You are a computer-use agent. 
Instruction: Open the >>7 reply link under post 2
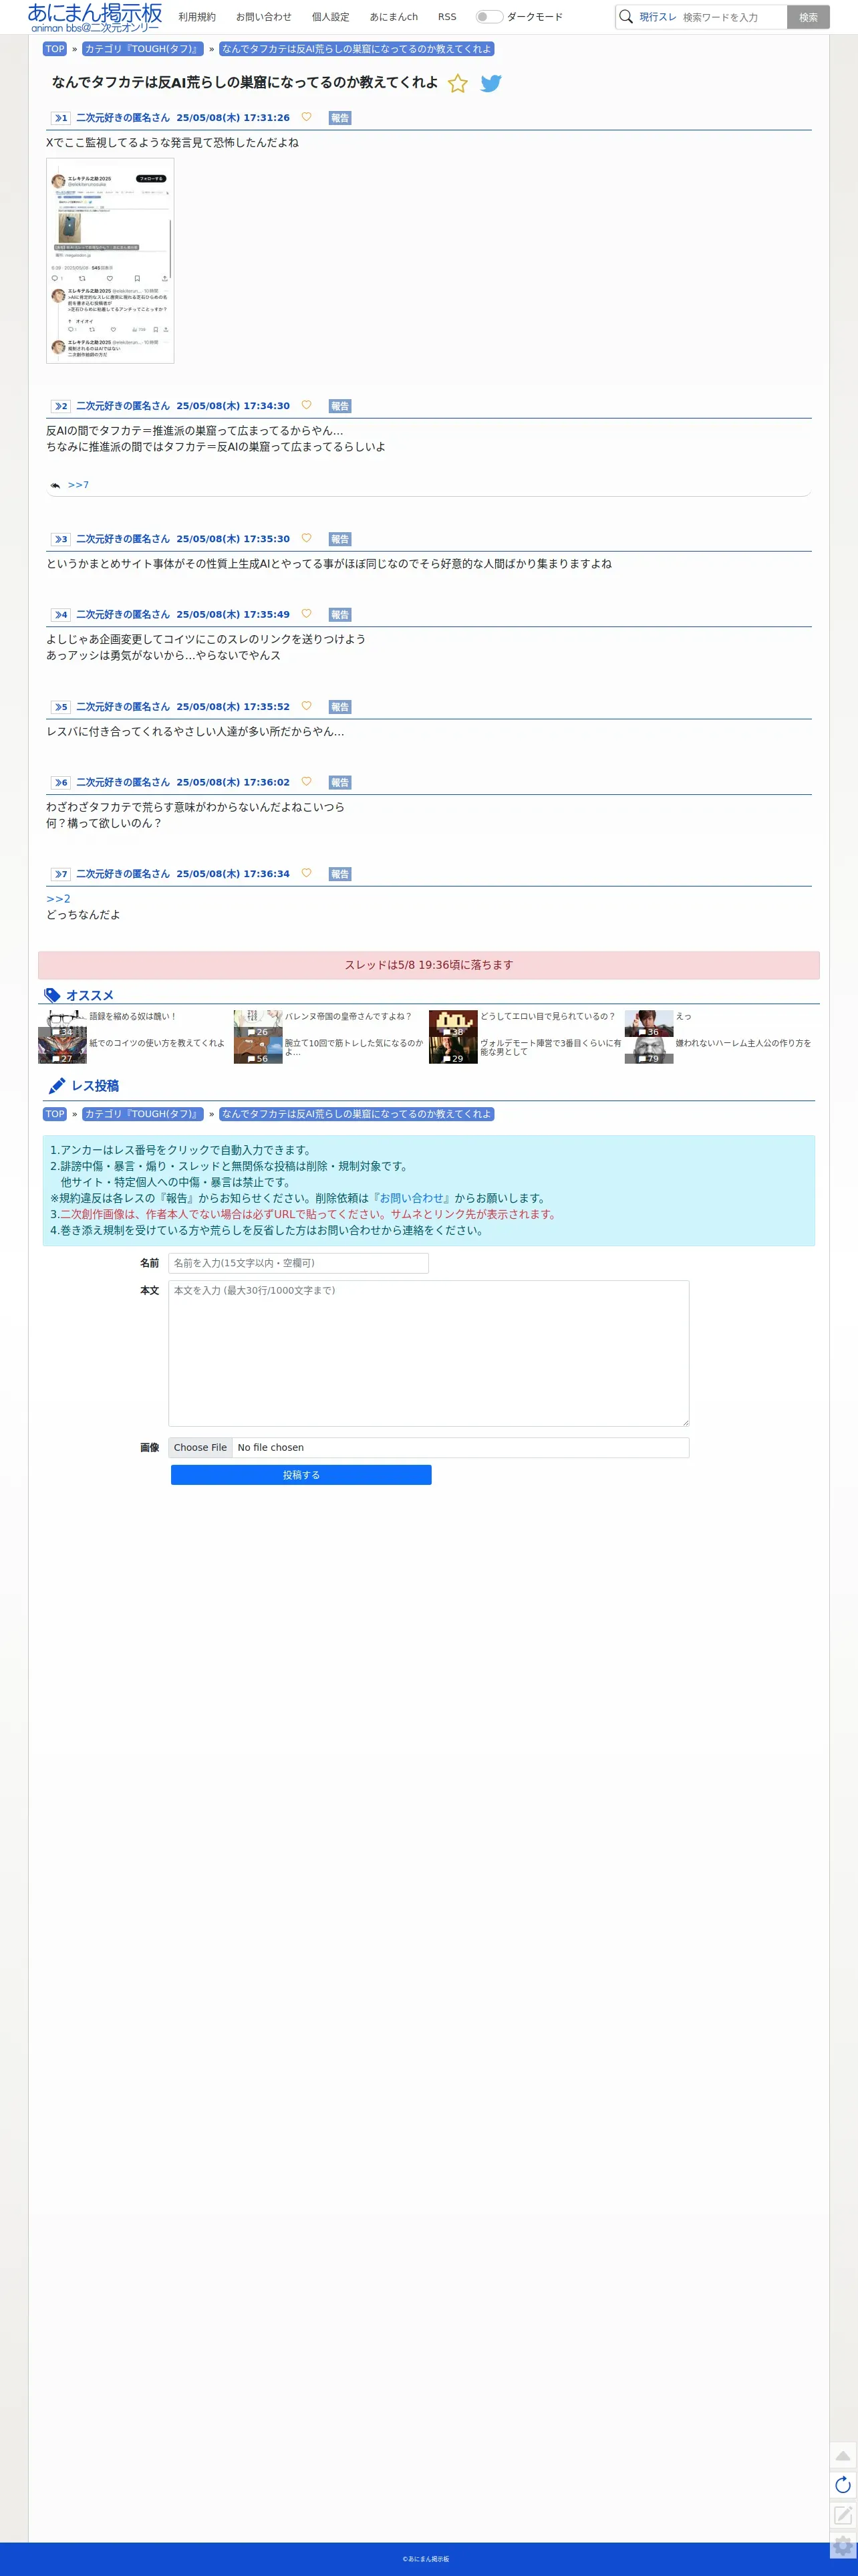coord(78,485)
